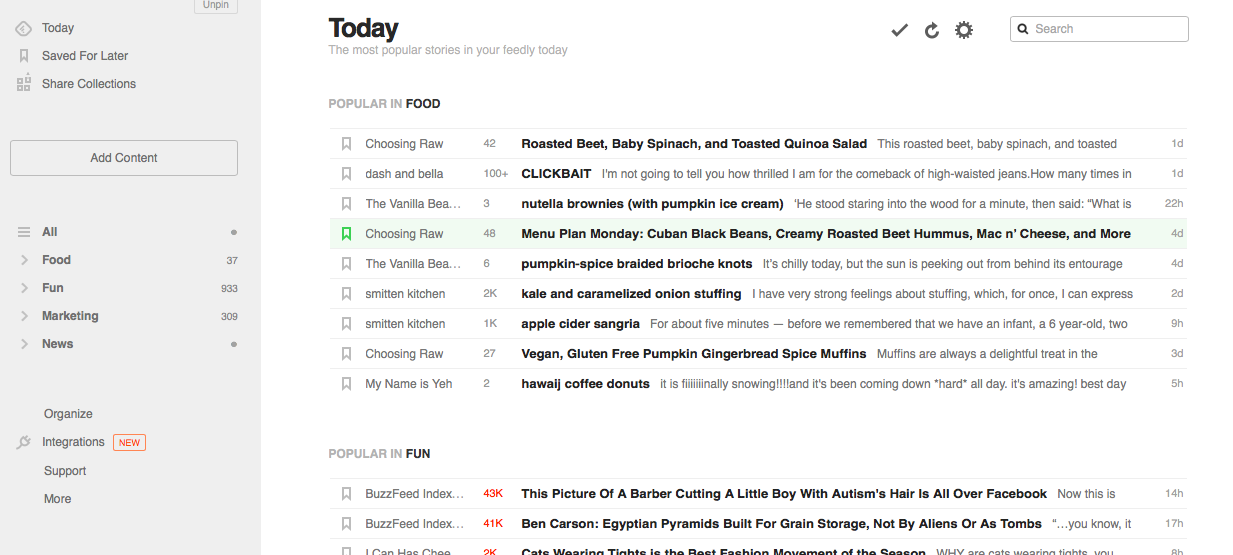Open settings via the gear icon
Image resolution: width=1233 pixels, height=555 pixels.
click(x=964, y=30)
